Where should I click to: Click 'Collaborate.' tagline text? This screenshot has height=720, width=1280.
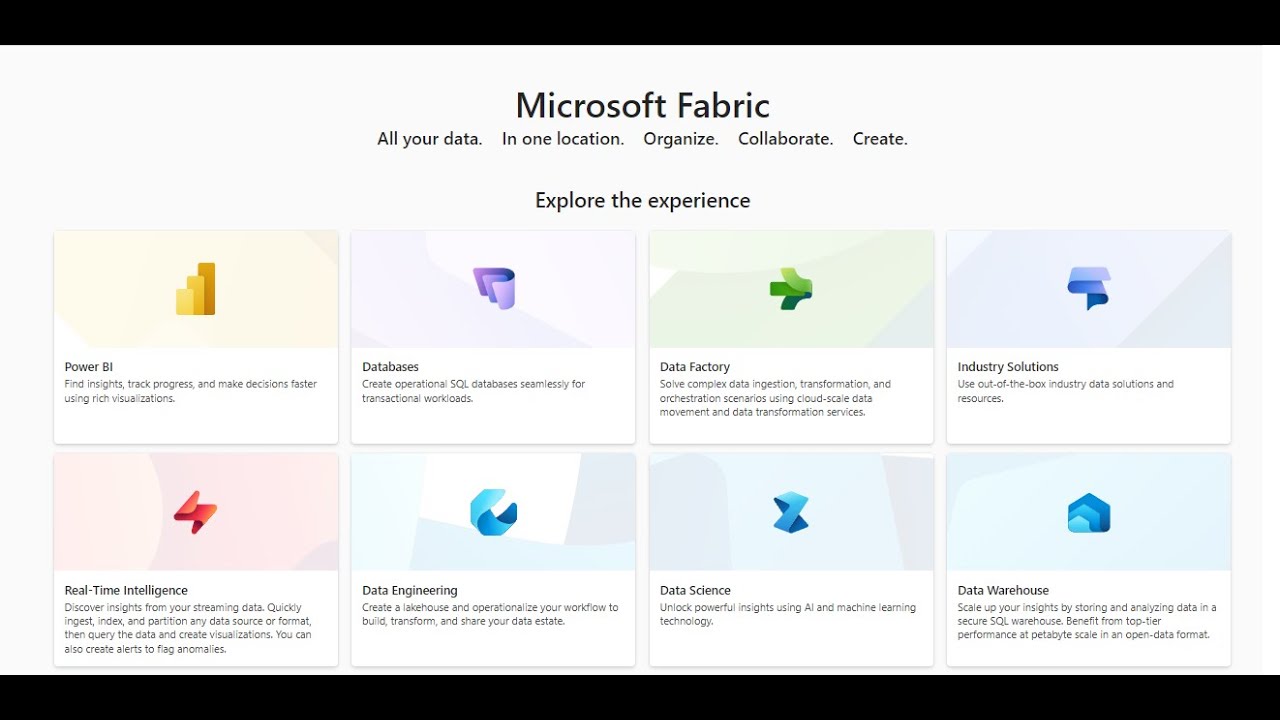click(786, 139)
